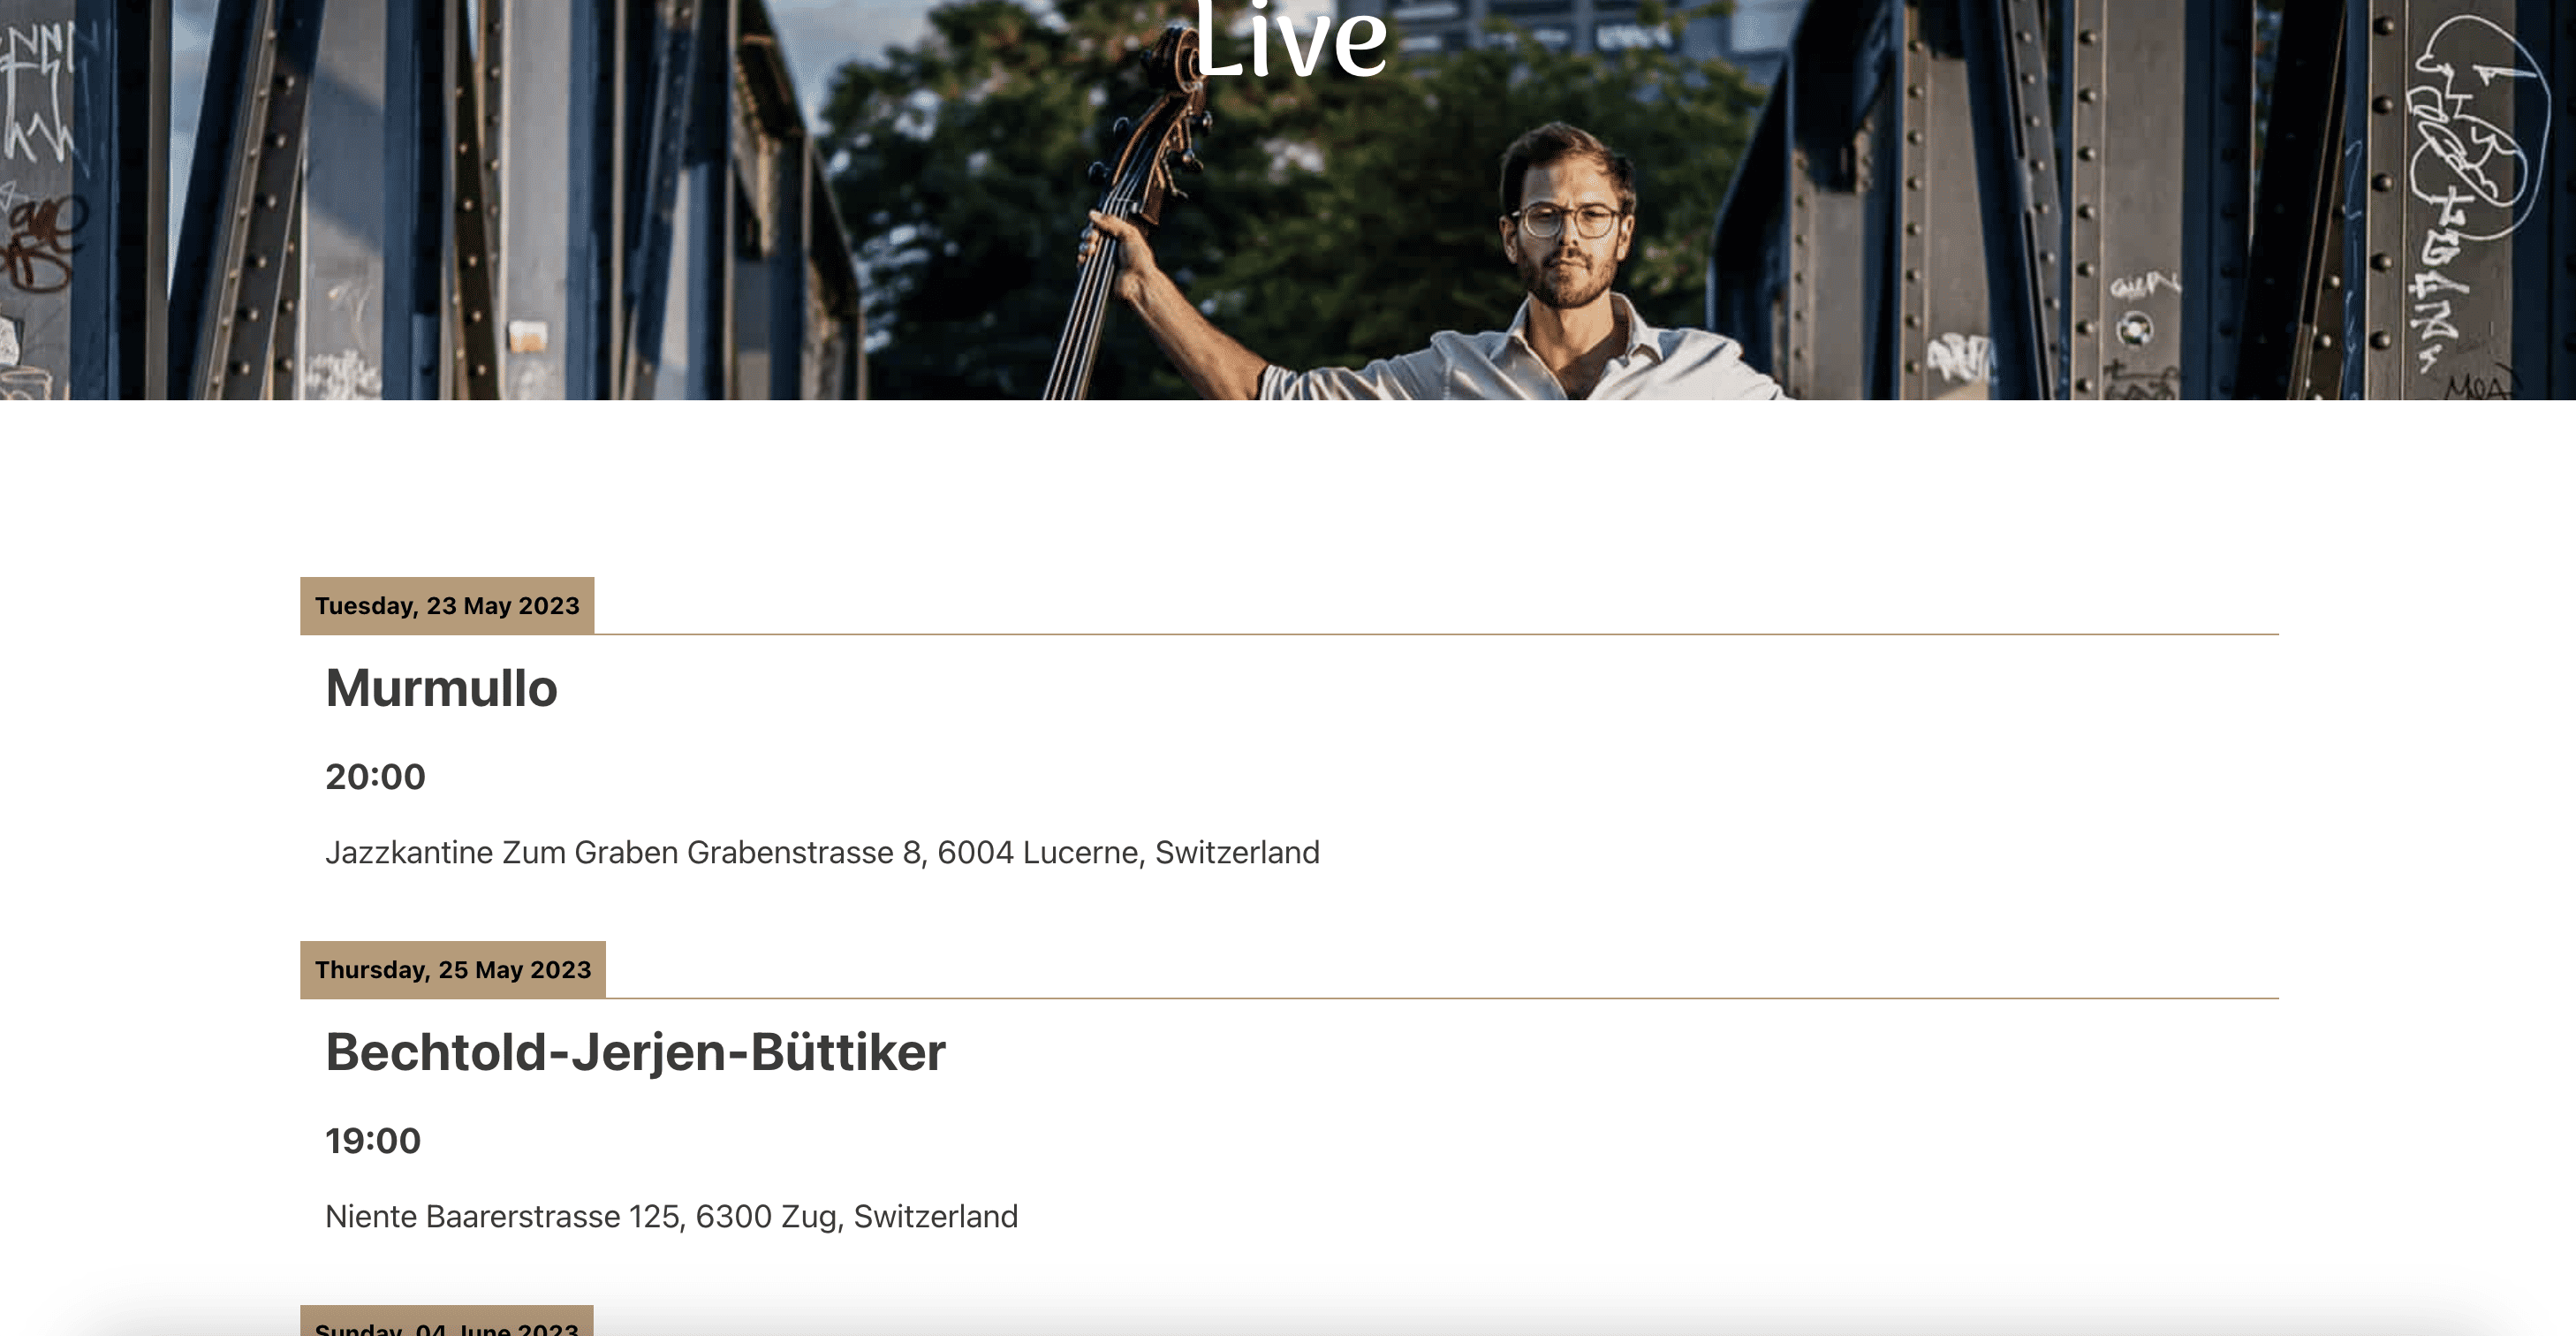Screen dimensions: 2576x1336
Task: Click the Live page heading
Action: click(x=1290, y=40)
